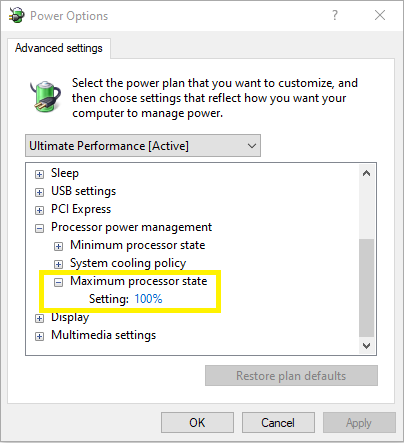Click the help question mark icon
This screenshot has height=443, width=404.
pyautogui.click(x=335, y=15)
